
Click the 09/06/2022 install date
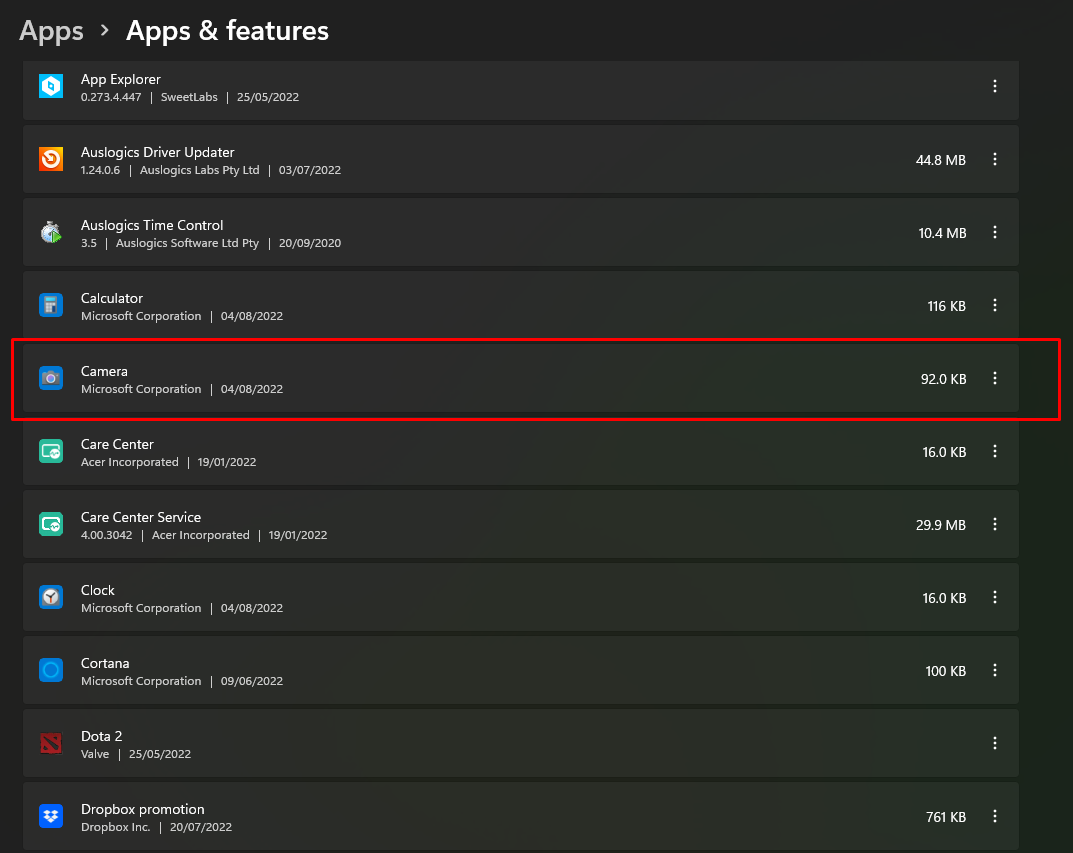tap(251, 681)
